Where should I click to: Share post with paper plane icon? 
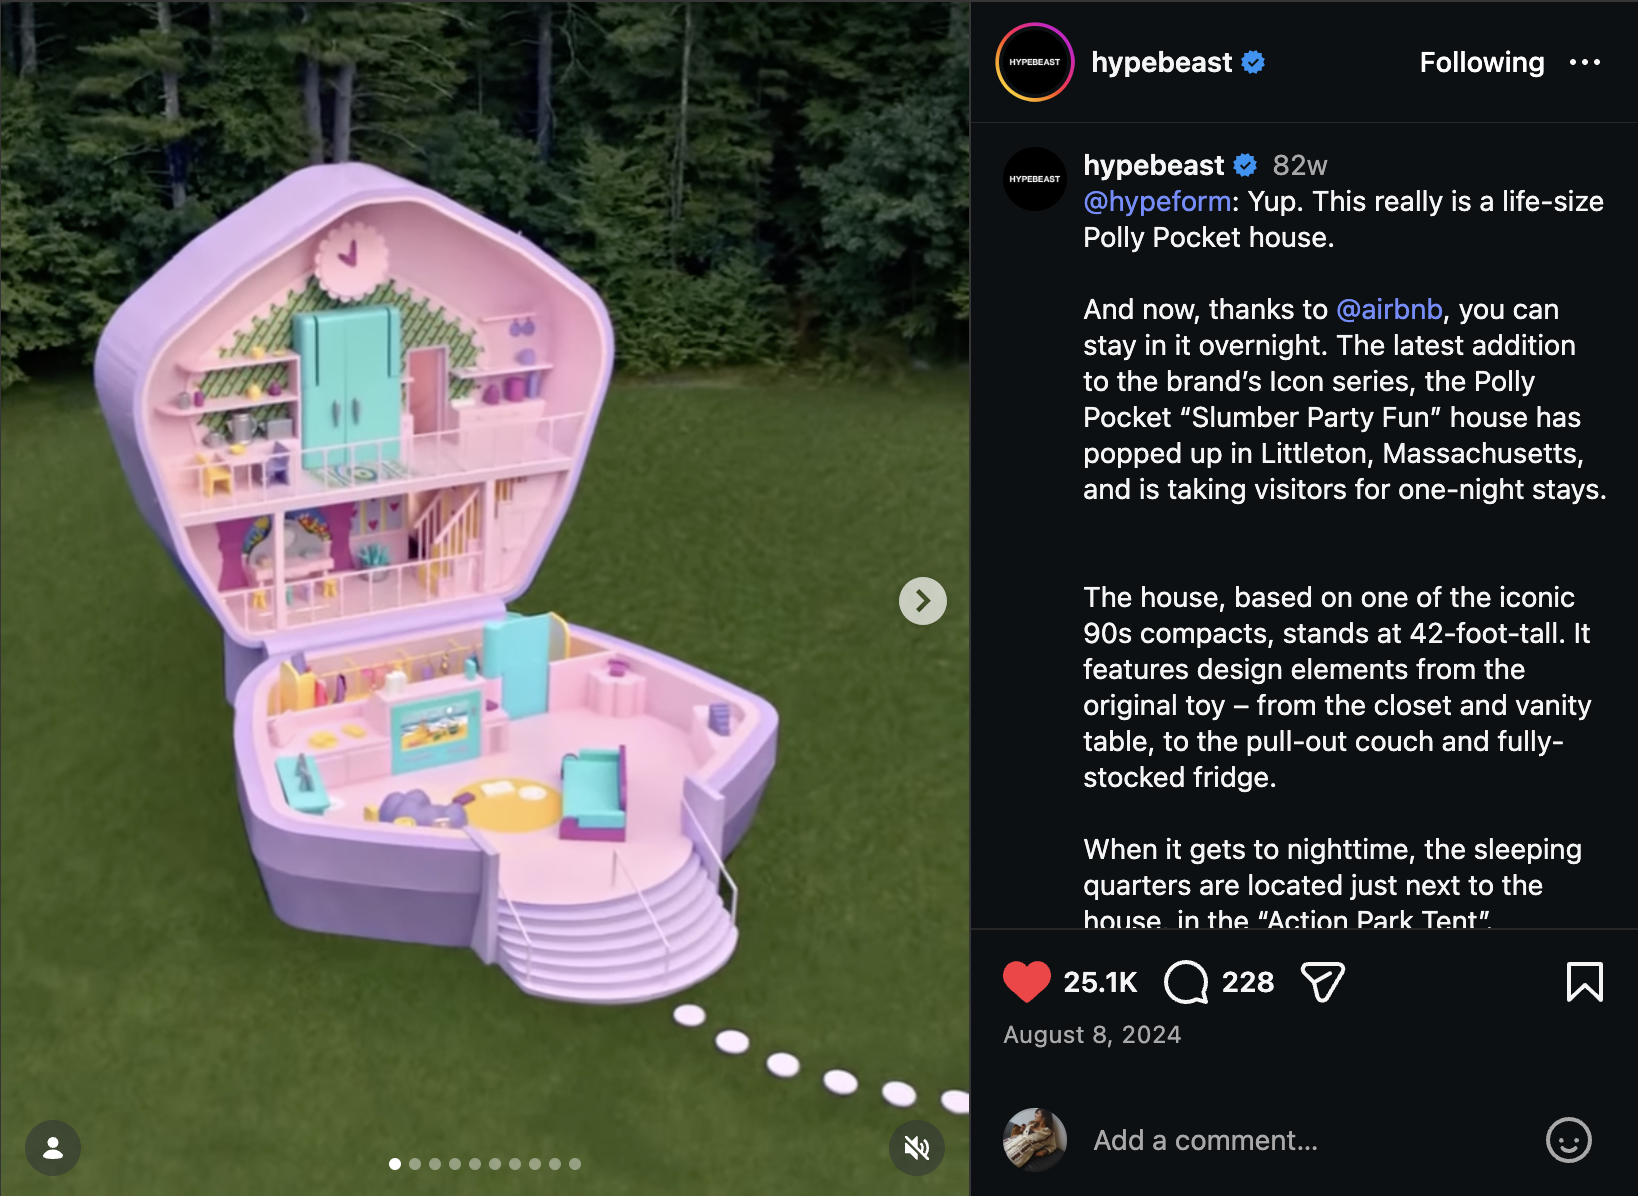1322,982
